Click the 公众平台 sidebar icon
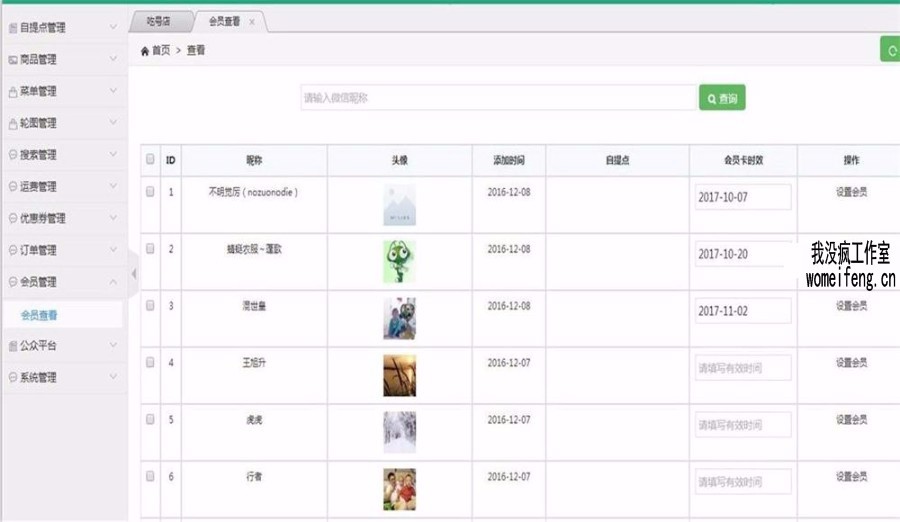 point(13,346)
